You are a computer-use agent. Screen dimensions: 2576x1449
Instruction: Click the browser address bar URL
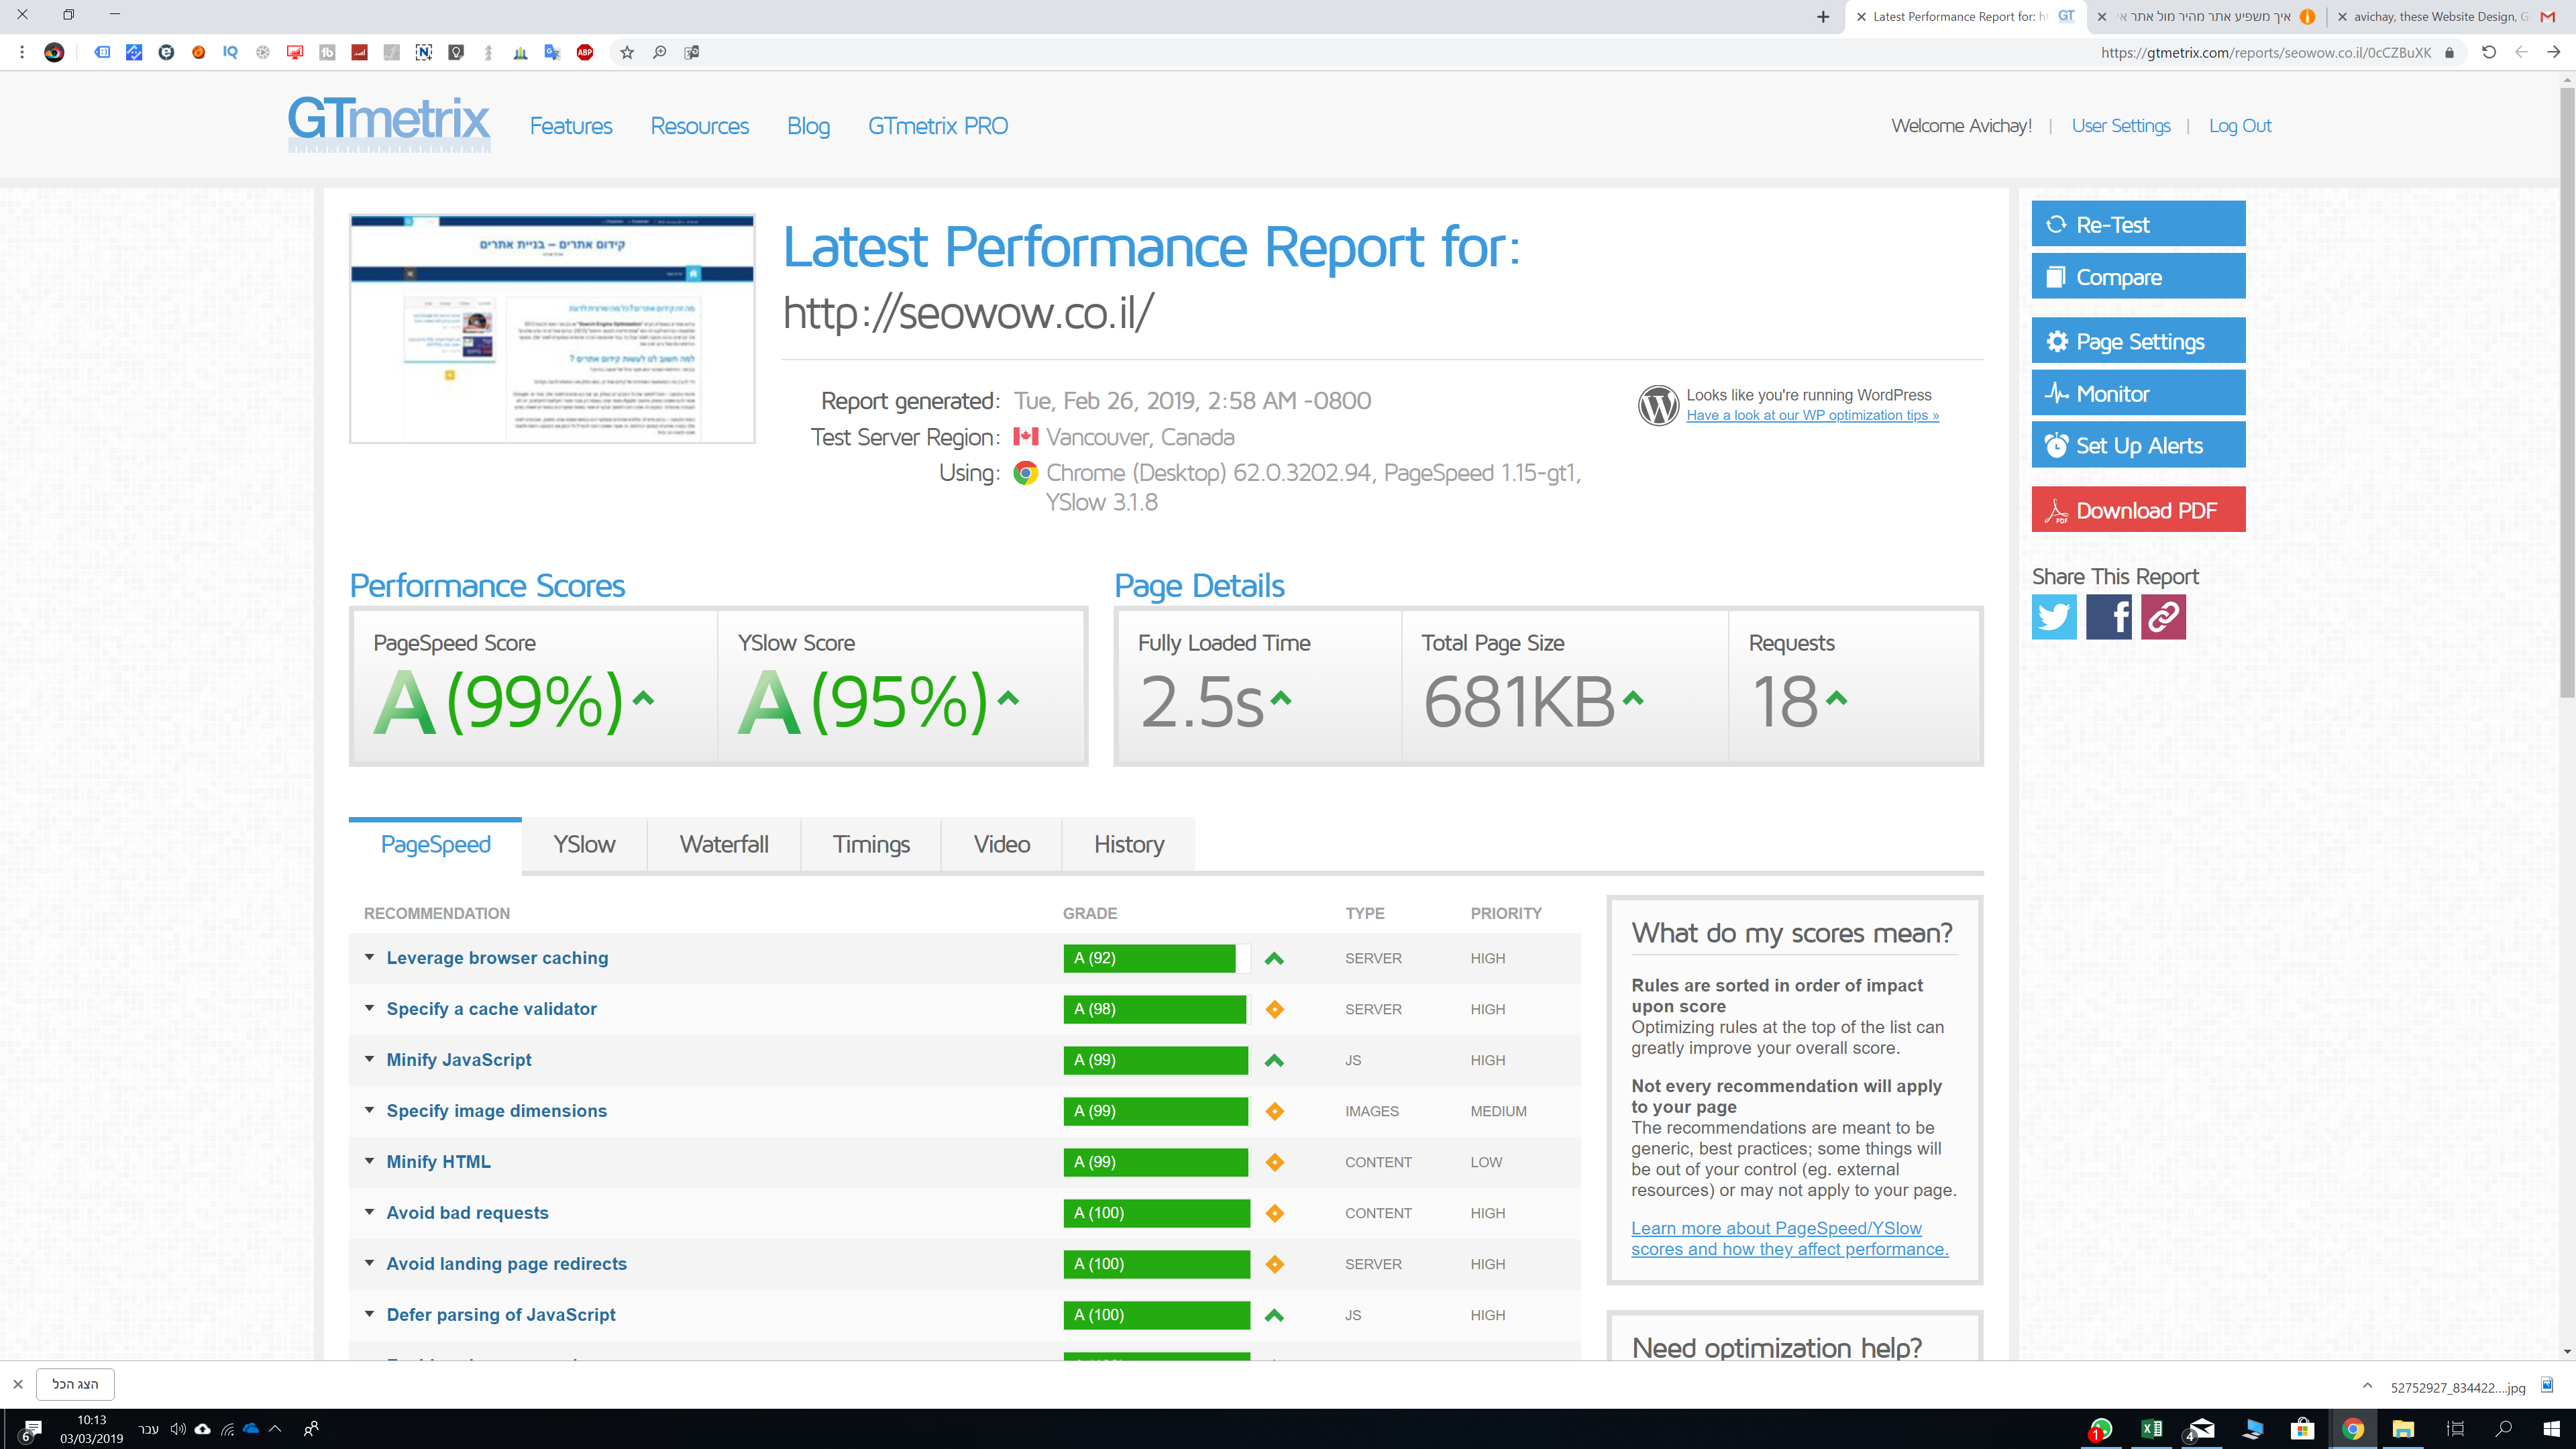[x=2265, y=52]
